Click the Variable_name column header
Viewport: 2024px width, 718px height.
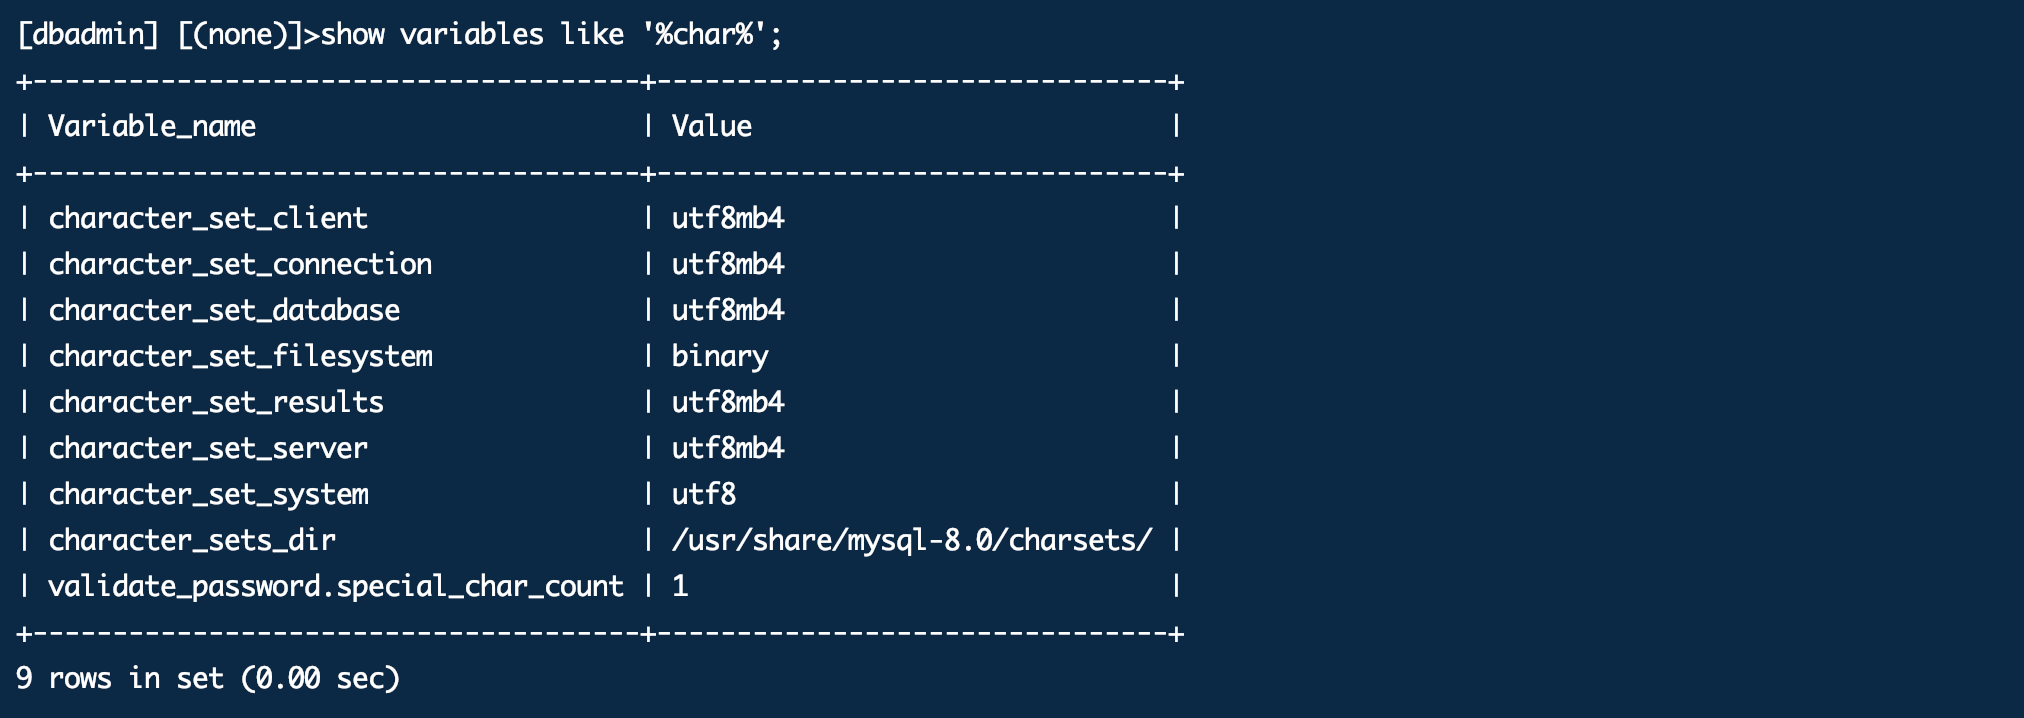click(152, 126)
